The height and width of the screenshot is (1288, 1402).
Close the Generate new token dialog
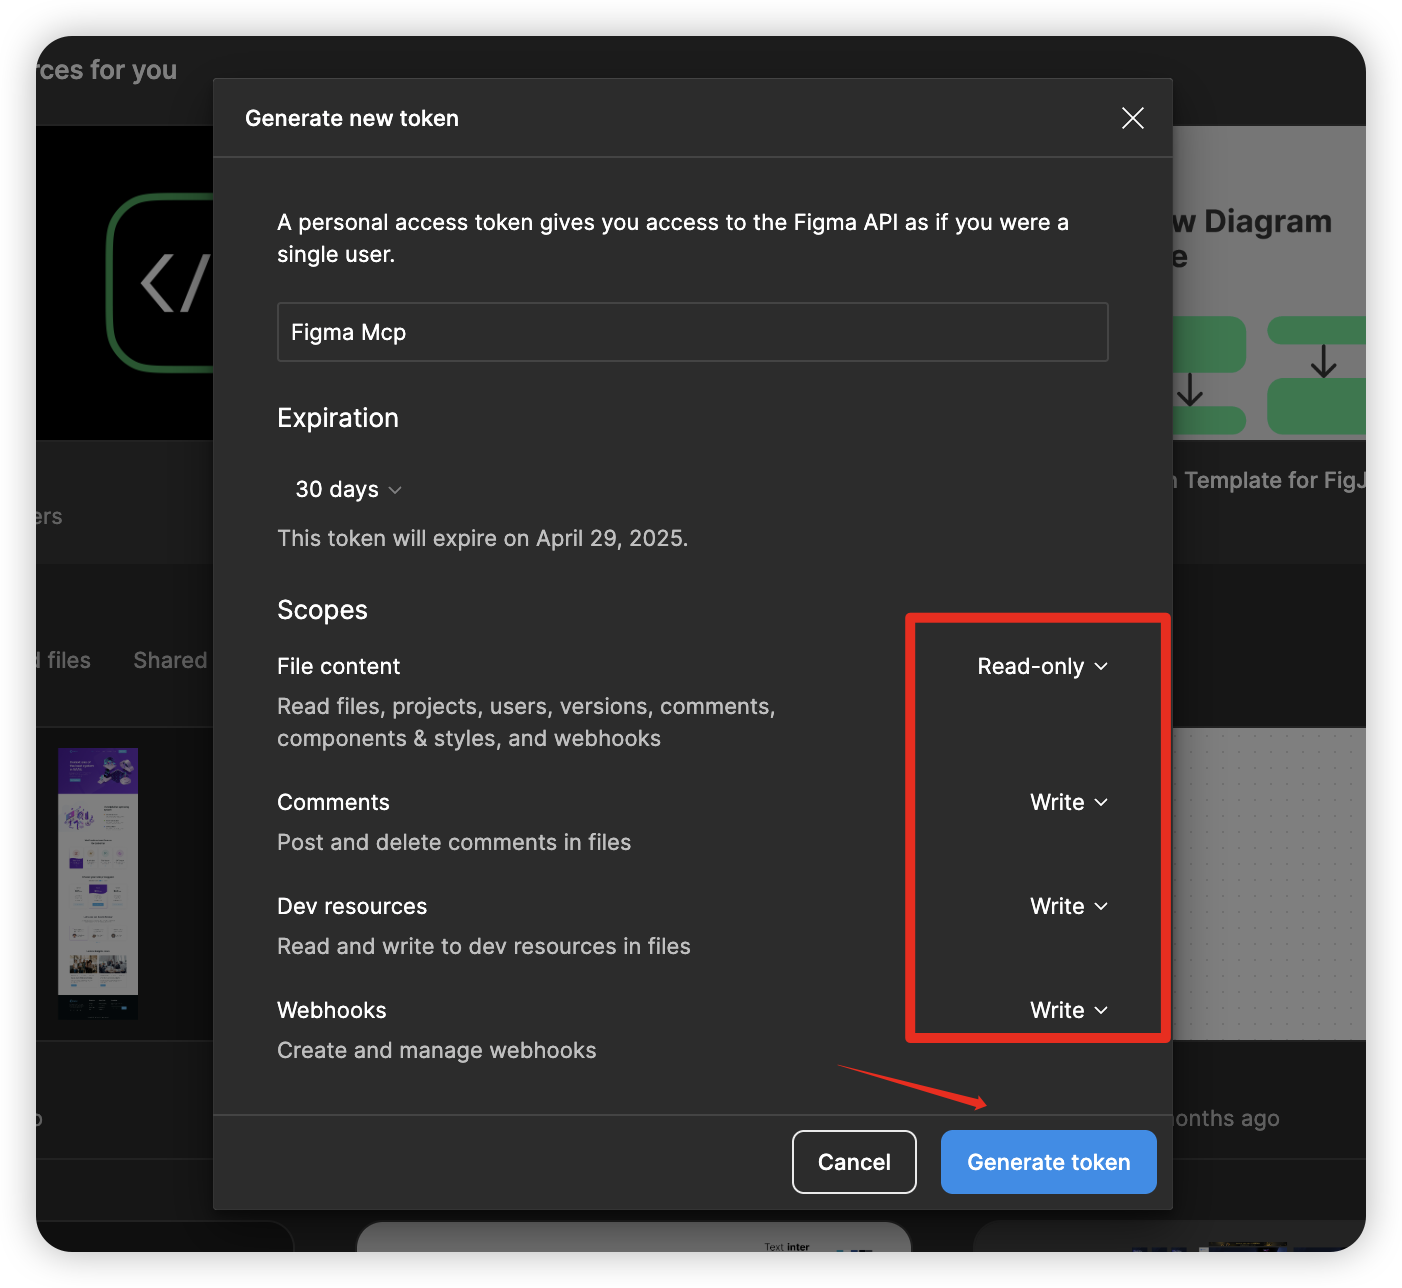1133,118
